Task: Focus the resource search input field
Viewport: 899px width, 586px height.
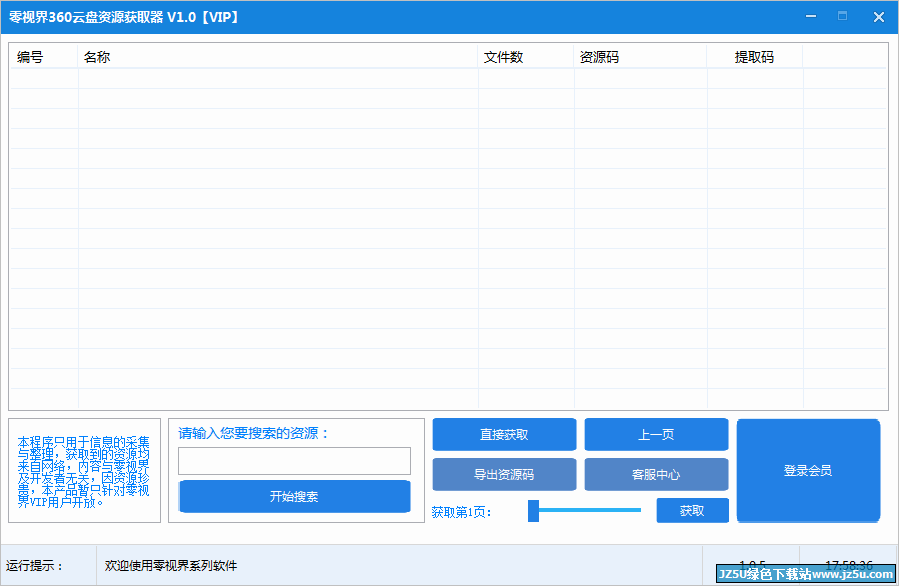Action: tap(295, 461)
